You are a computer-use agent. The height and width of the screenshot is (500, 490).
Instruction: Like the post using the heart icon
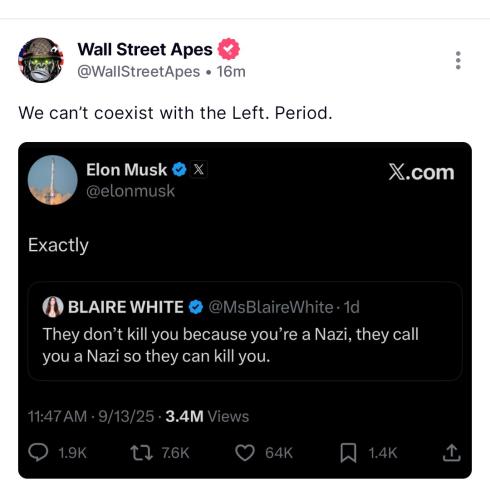[245, 453]
